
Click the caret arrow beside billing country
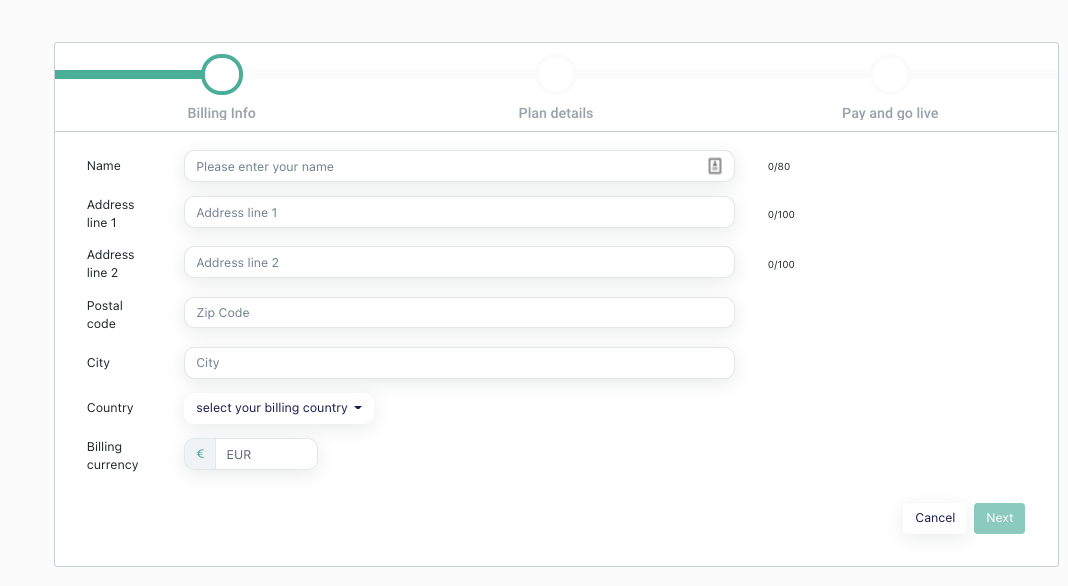click(x=358, y=408)
